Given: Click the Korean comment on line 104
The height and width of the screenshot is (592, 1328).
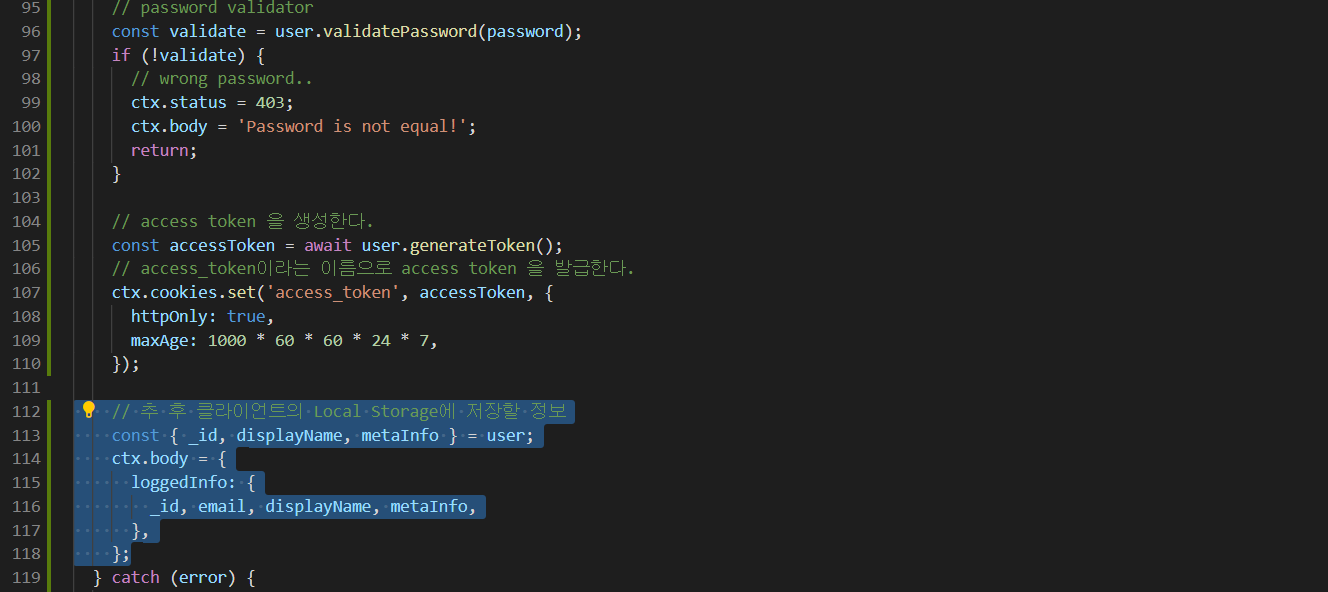Looking at the screenshot, I should 242,221.
